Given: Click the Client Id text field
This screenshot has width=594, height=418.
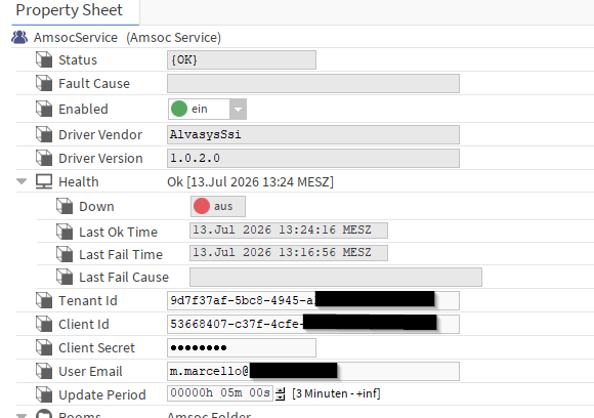Looking at the screenshot, I should pyautogui.click(x=313, y=324).
